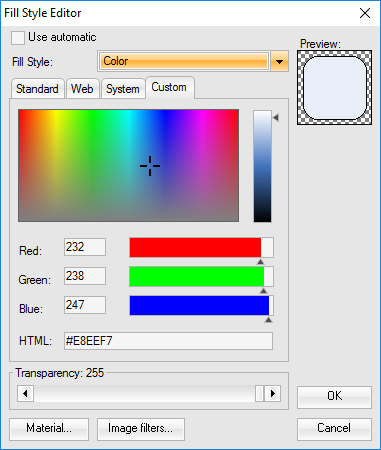This screenshot has width=381, height=450.
Task: Click the red color slider bar
Action: (201, 247)
